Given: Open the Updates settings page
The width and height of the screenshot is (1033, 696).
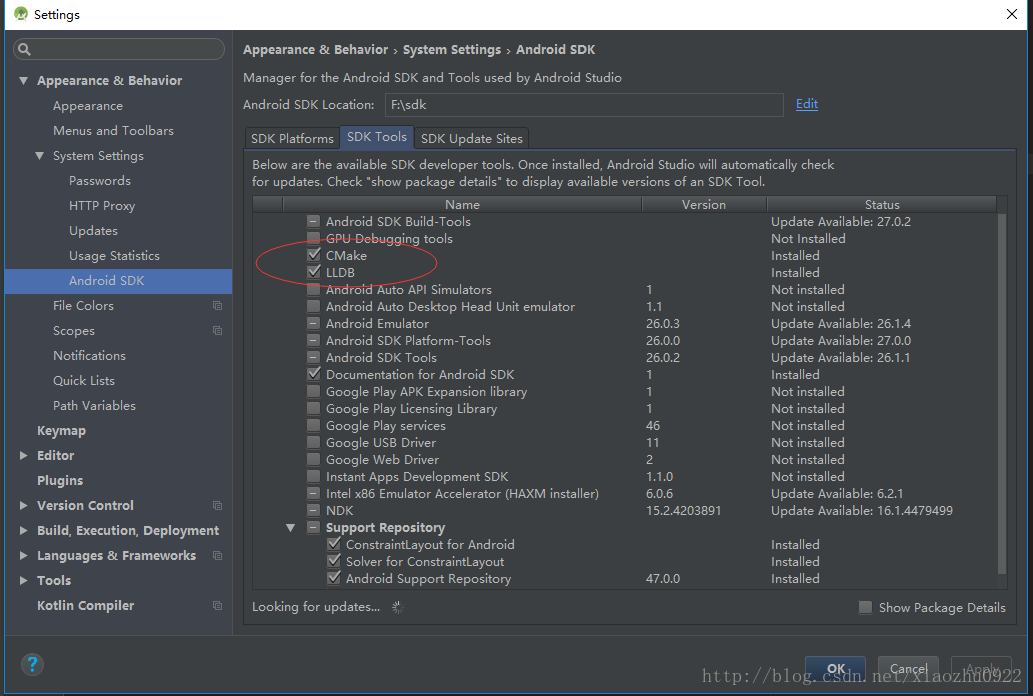Looking at the screenshot, I should coord(94,231).
